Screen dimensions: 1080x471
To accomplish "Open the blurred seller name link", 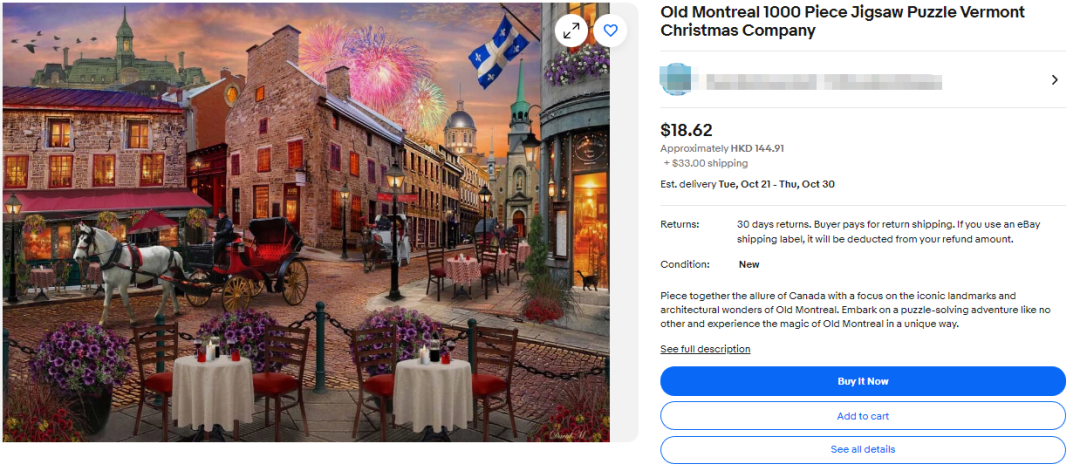I will (x=823, y=80).
